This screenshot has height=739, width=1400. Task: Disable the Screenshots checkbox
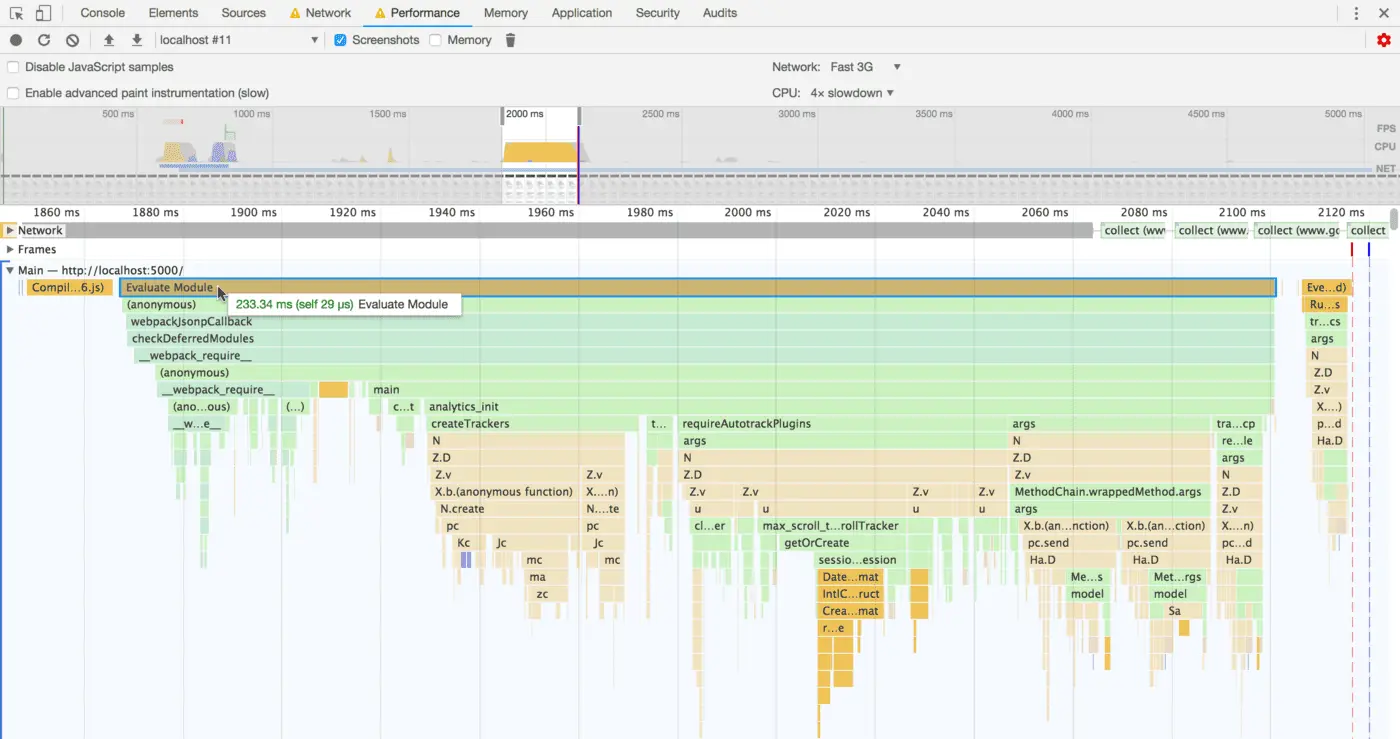coord(339,40)
